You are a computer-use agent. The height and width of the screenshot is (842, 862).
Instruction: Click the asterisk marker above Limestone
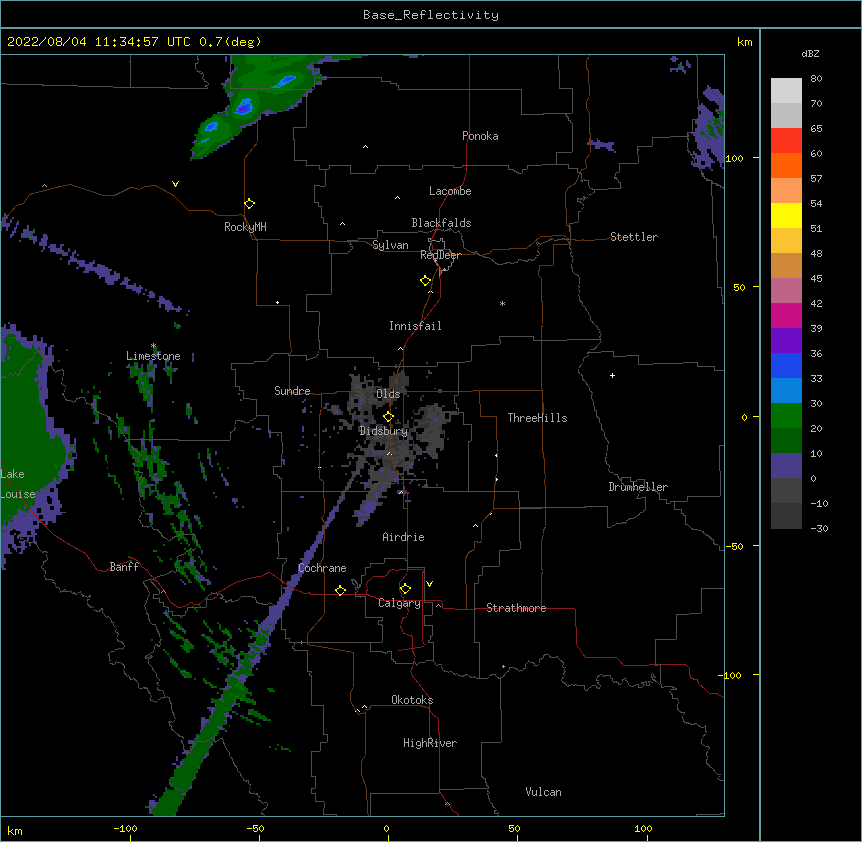[x=153, y=346]
